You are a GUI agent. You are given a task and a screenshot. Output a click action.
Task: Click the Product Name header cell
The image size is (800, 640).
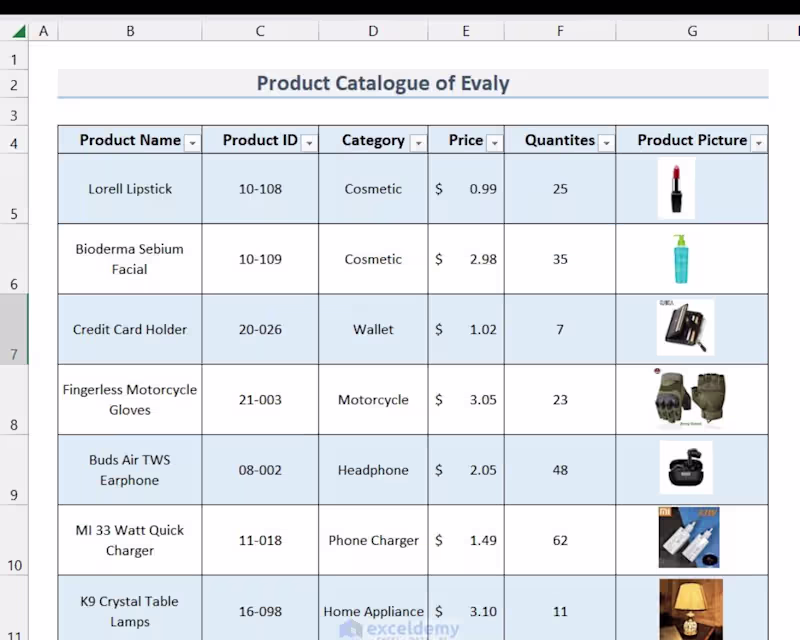(130, 139)
